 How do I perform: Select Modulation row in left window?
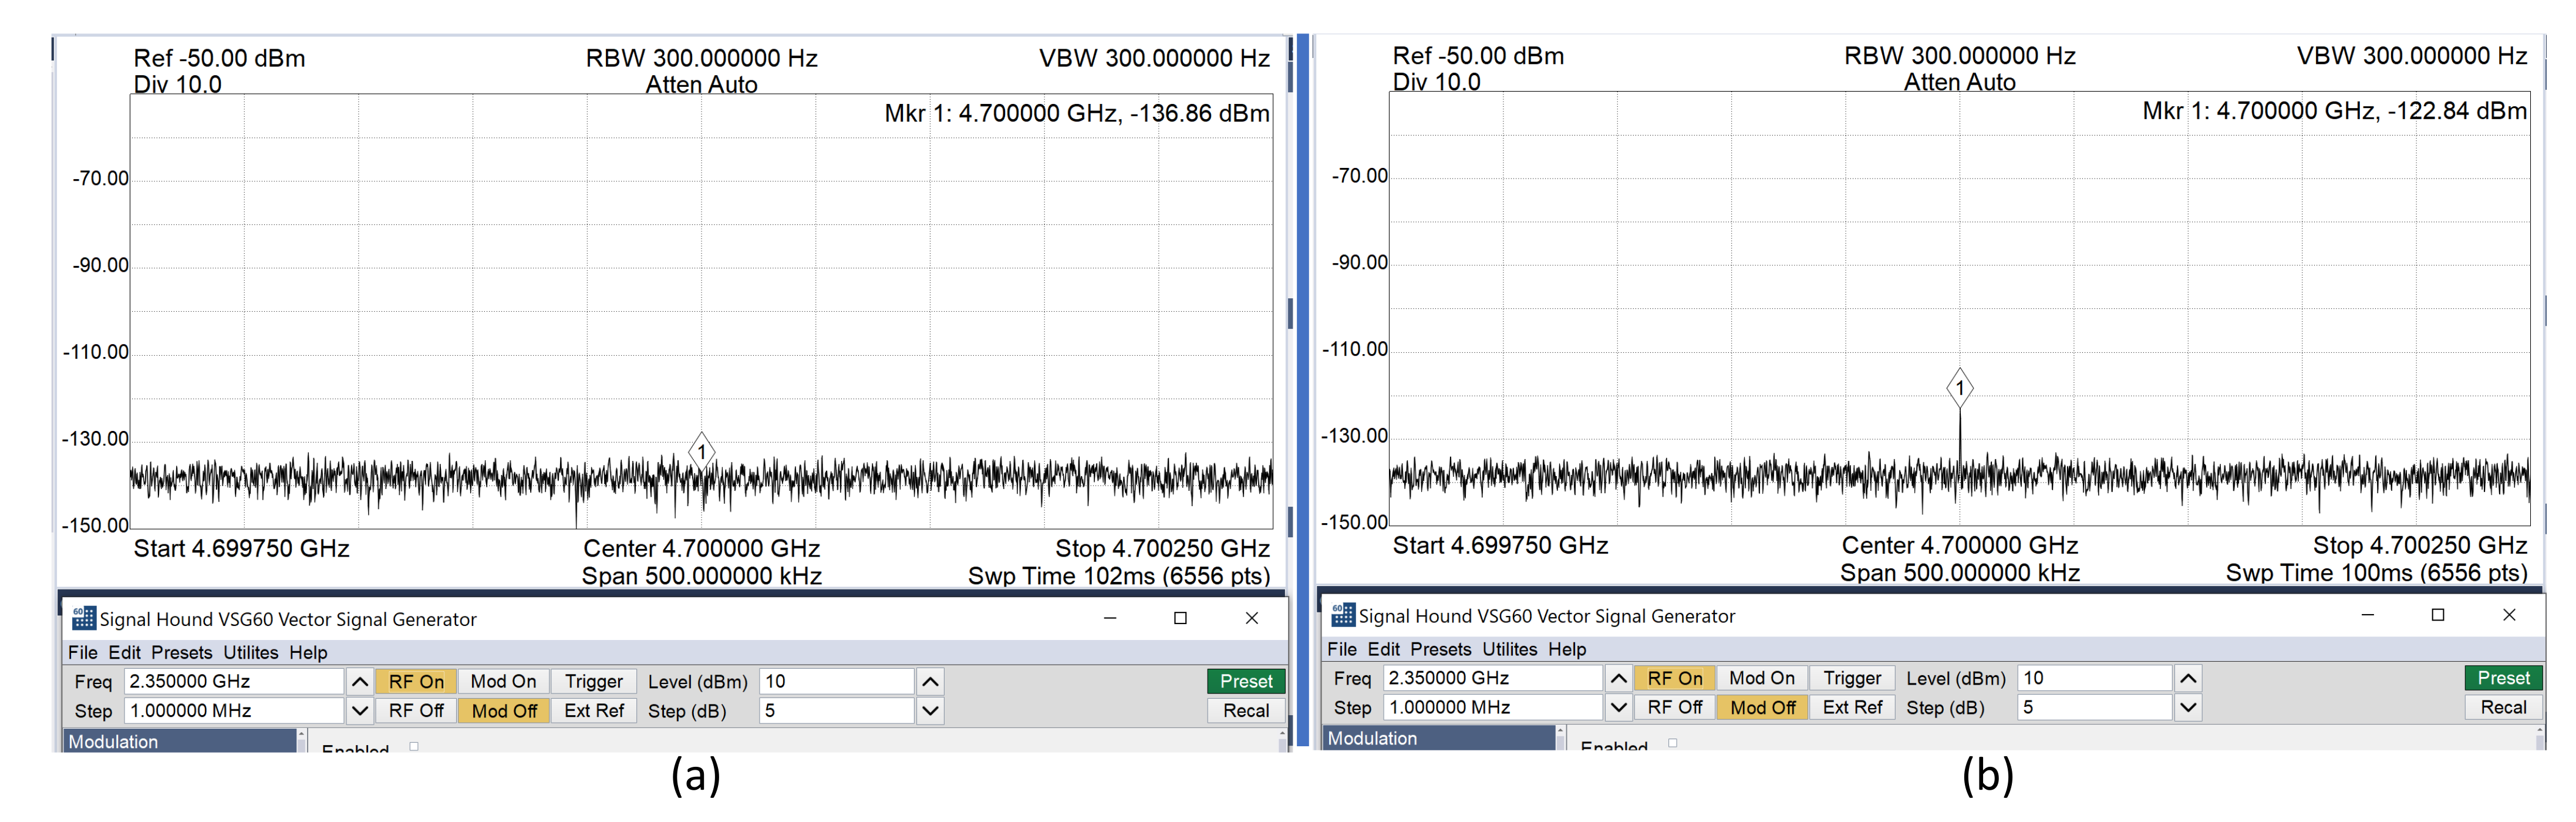tap(180, 741)
